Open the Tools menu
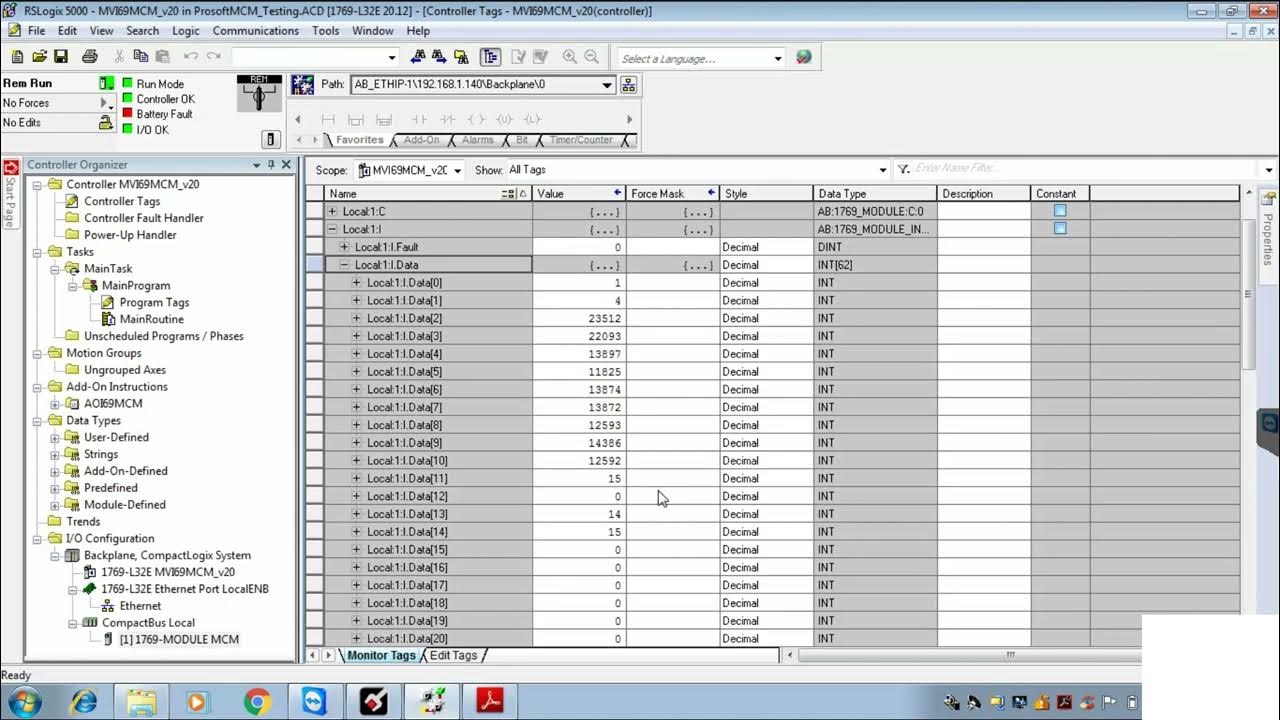 click(x=326, y=31)
